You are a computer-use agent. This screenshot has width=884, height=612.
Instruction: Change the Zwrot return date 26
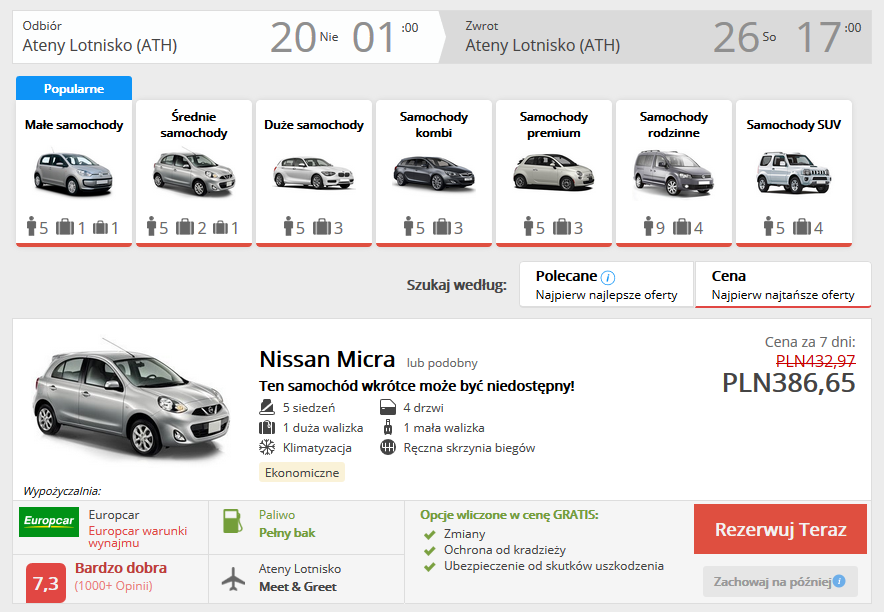click(x=737, y=38)
